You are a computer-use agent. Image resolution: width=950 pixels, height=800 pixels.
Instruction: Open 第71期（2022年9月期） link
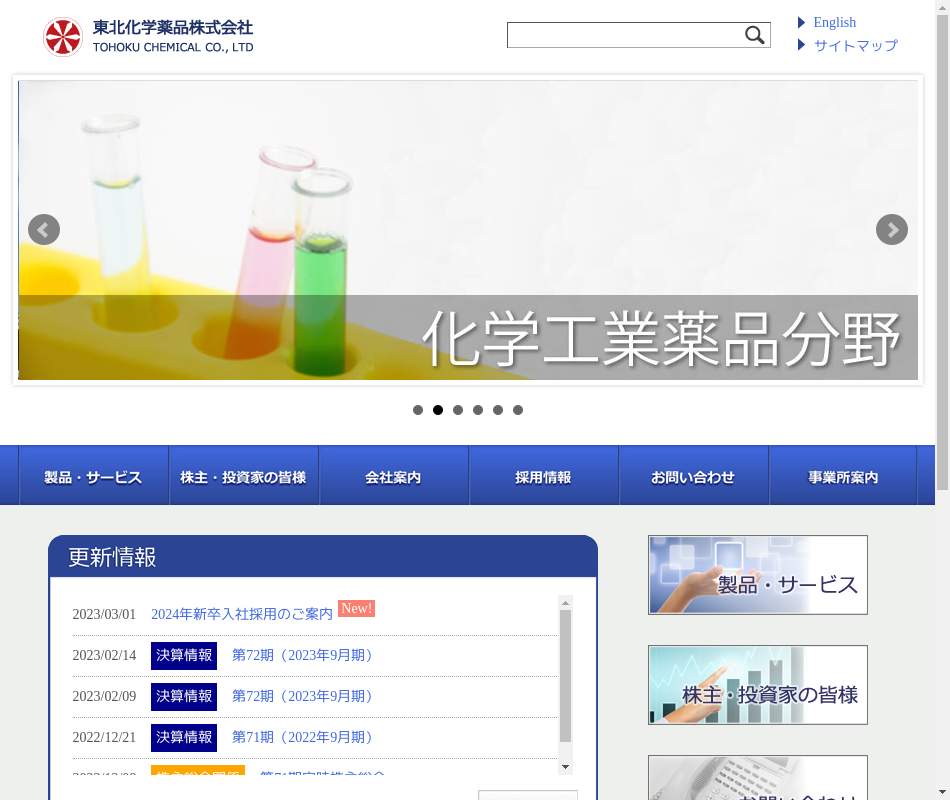(x=302, y=738)
